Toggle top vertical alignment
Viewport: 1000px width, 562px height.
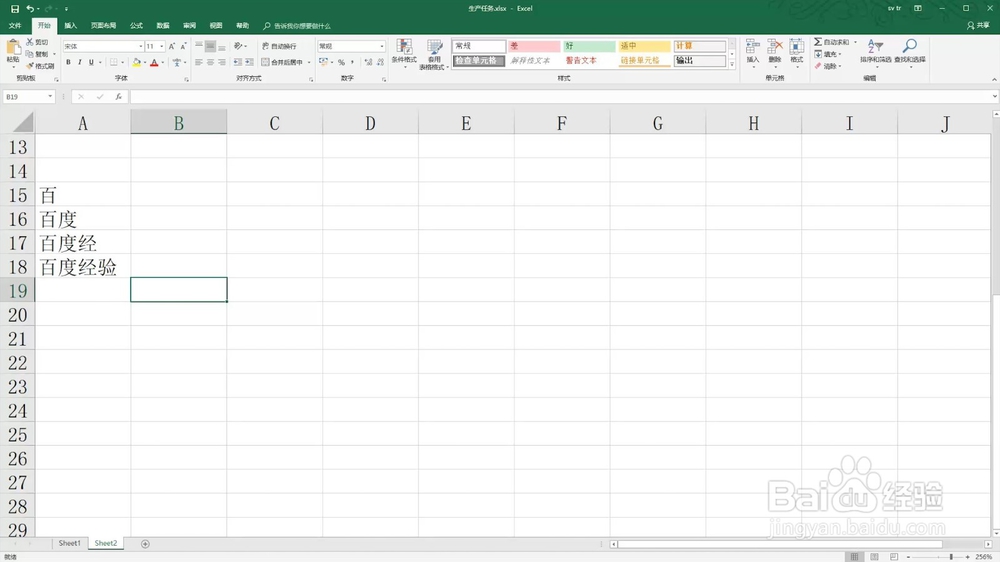click(x=199, y=46)
